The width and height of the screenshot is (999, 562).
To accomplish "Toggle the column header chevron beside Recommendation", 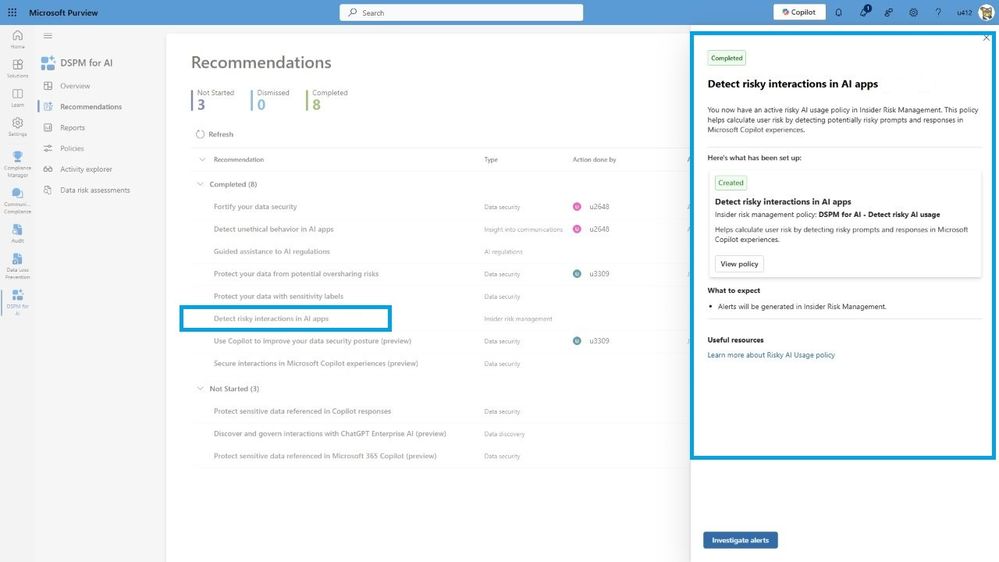I will 202,159.
